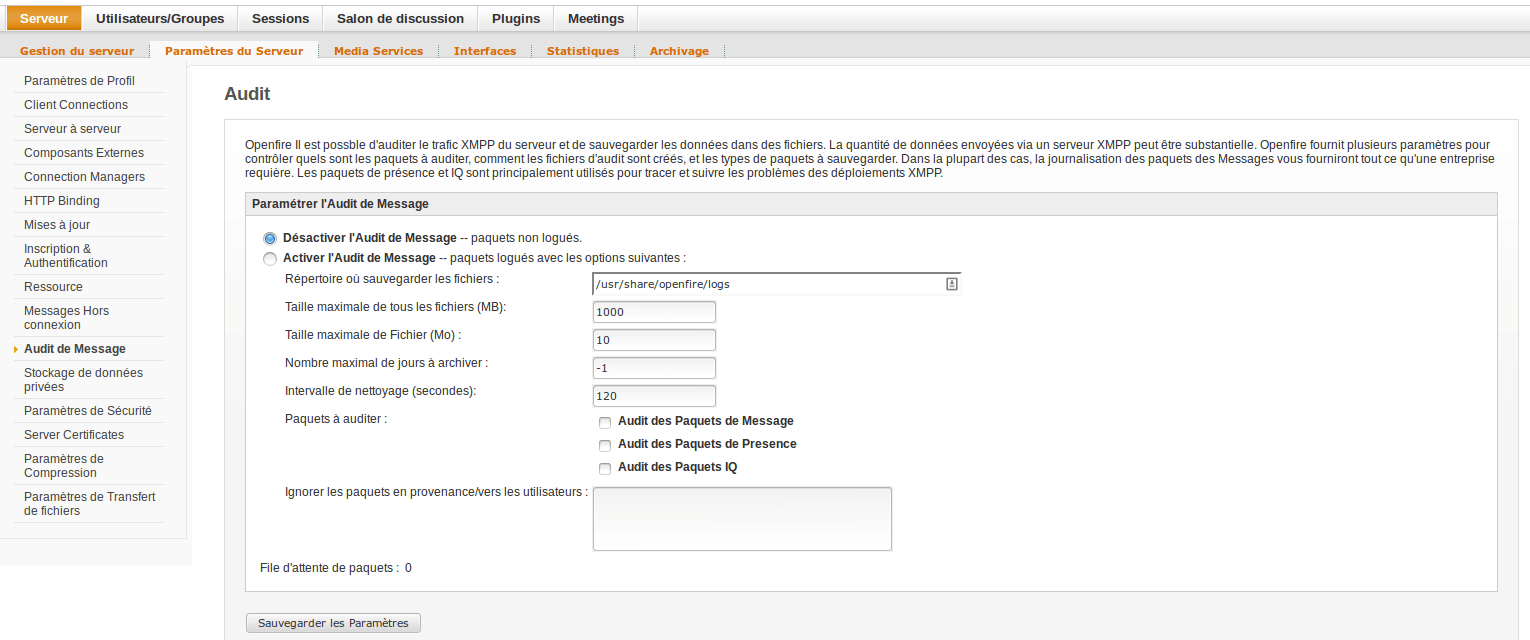Open Paramètres de Transfert de fichiers link
This screenshot has width=1530, height=640.
point(88,504)
